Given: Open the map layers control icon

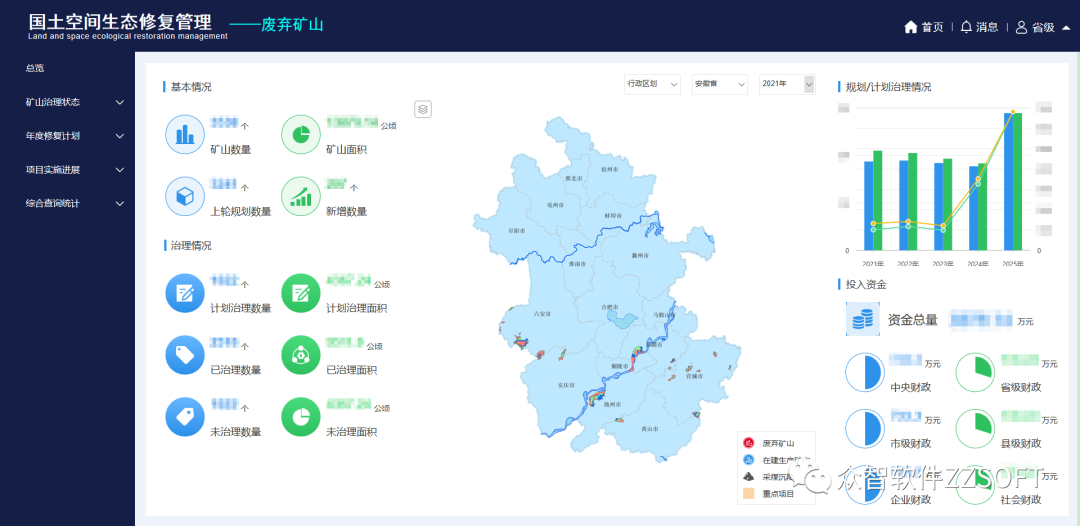Looking at the screenshot, I should (x=423, y=109).
